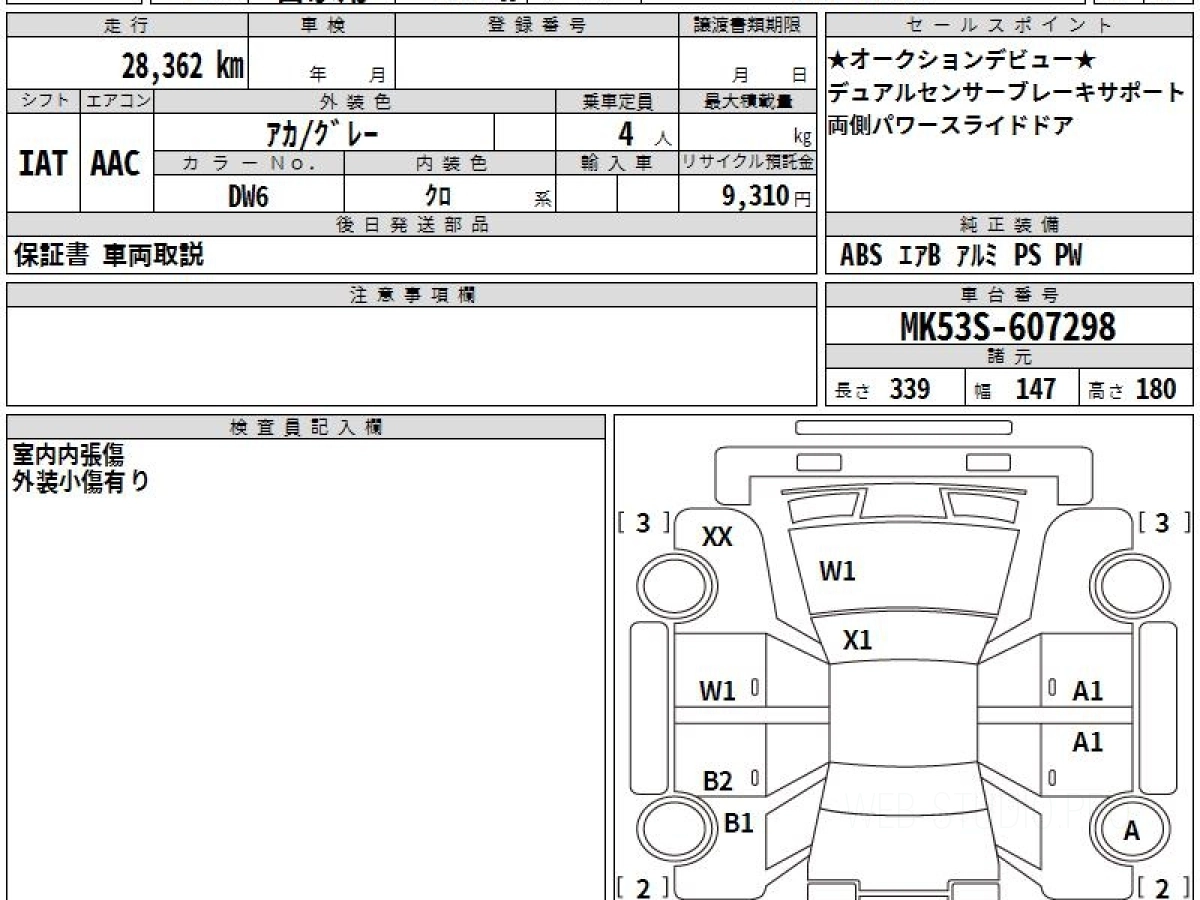Image resolution: width=1200 pixels, height=900 pixels.
Task: Click XX mark on car diagram
Action: (x=717, y=537)
